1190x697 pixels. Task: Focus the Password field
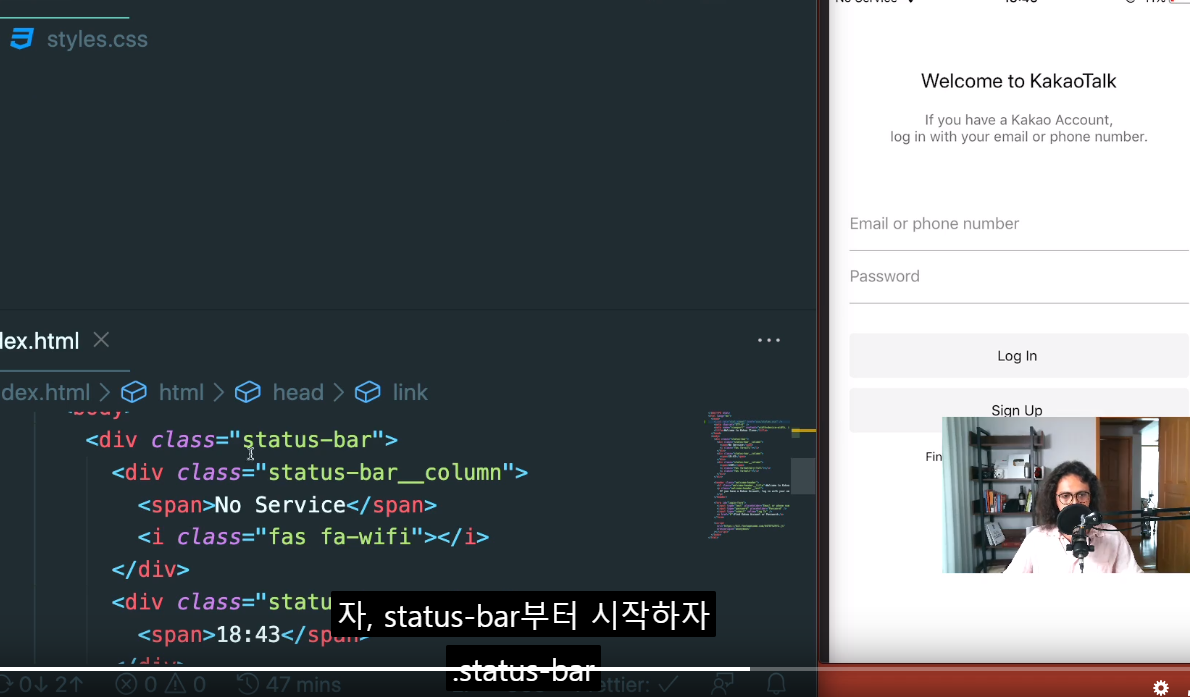[1019, 277]
